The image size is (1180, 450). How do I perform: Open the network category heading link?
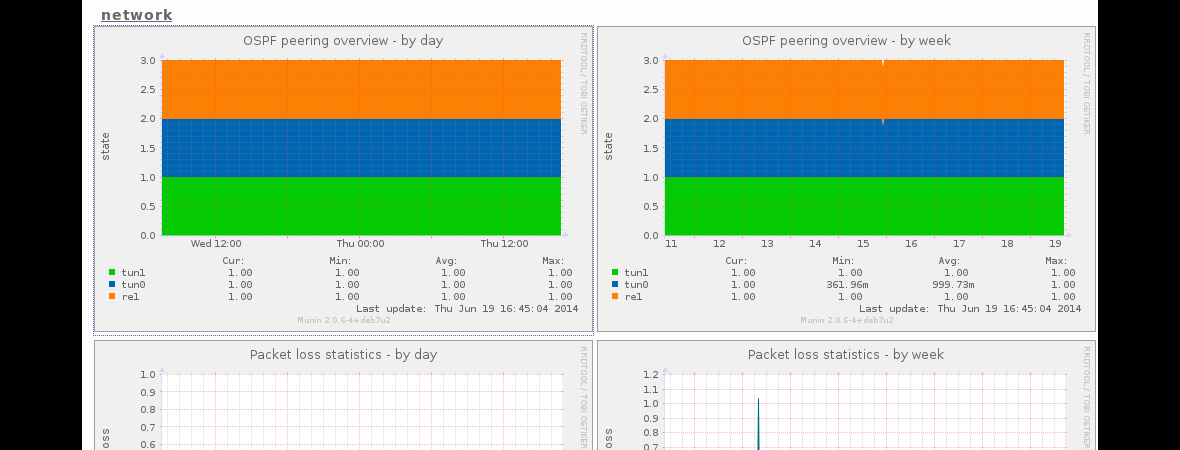tap(136, 15)
